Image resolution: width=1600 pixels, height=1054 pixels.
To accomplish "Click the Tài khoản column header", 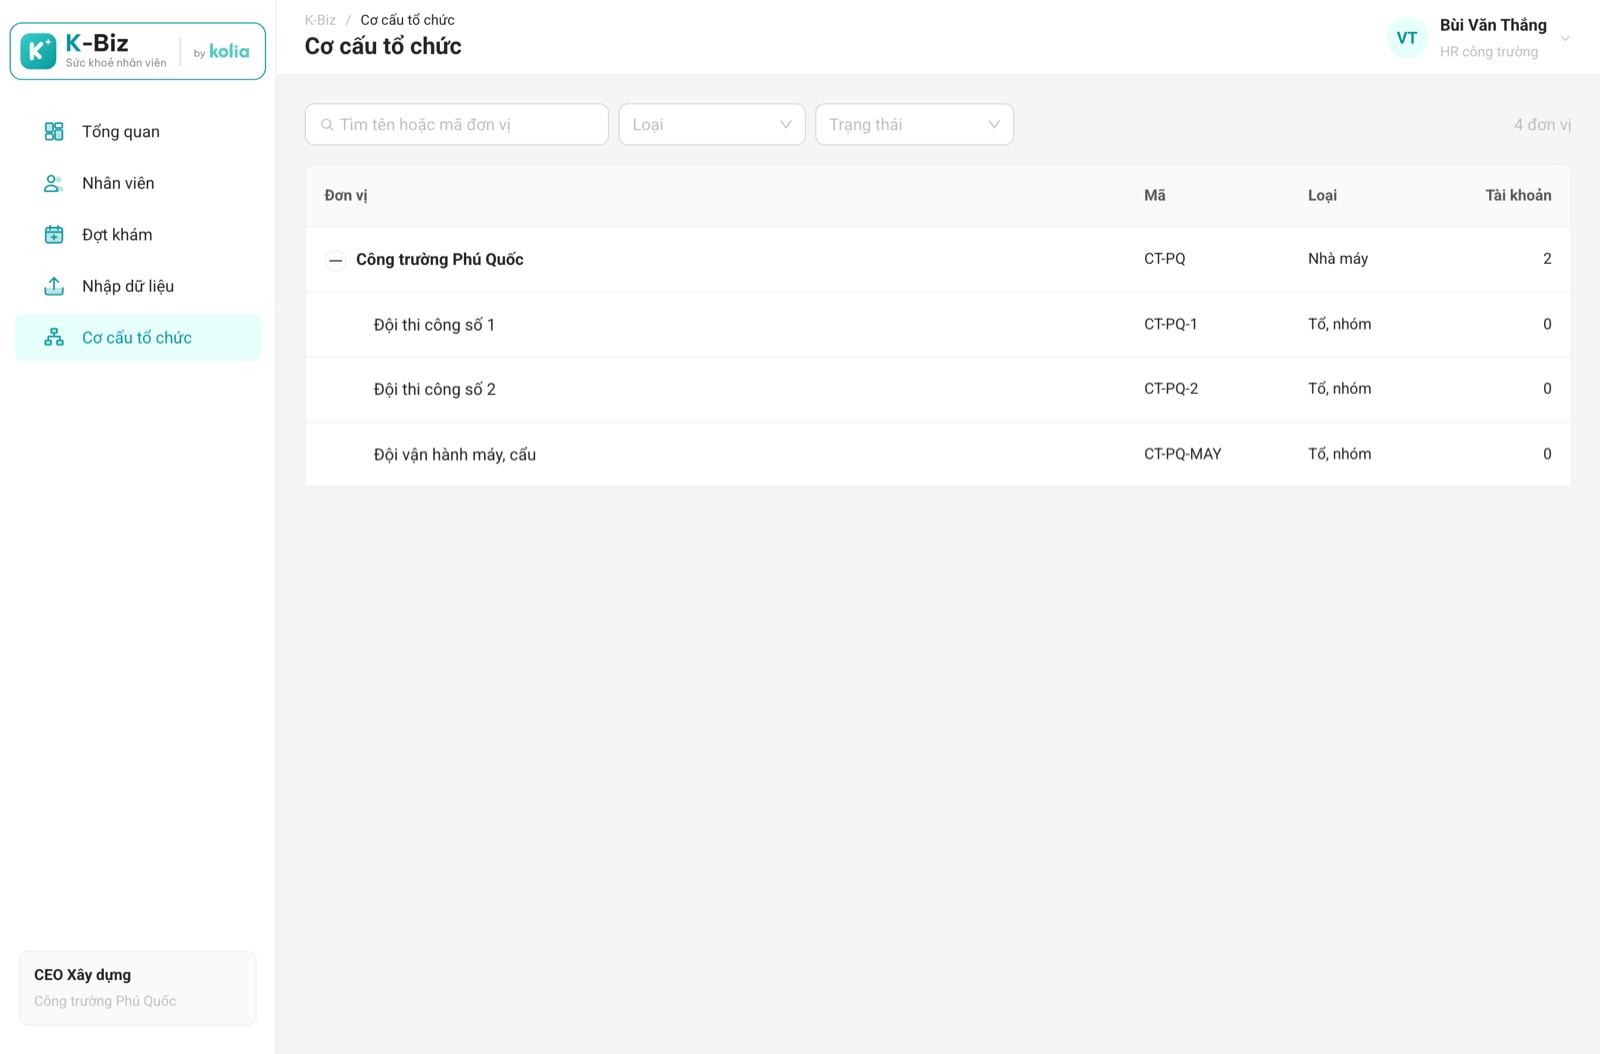I will pyautogui.click(x=1518, y=196).
